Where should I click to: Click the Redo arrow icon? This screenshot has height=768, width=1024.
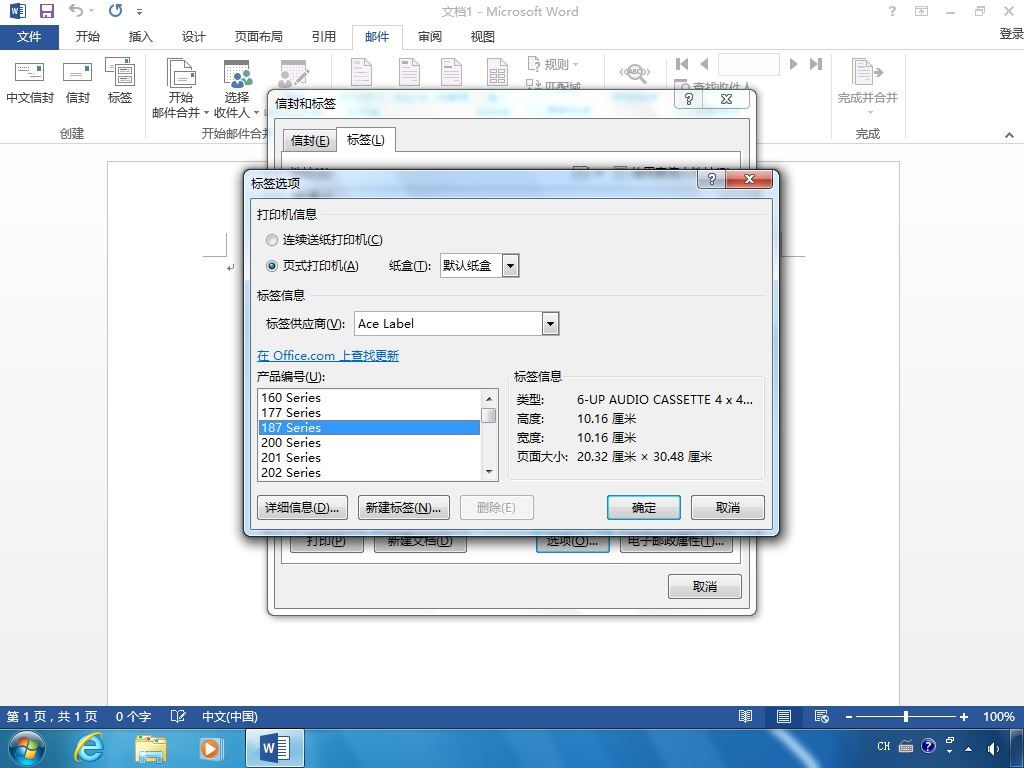[116, 10]
